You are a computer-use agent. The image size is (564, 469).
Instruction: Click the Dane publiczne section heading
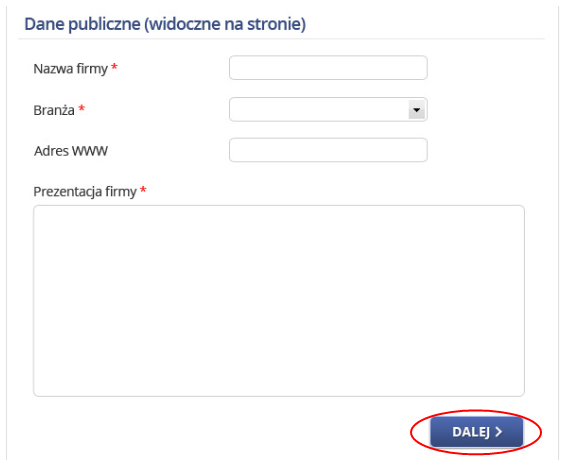165,24
